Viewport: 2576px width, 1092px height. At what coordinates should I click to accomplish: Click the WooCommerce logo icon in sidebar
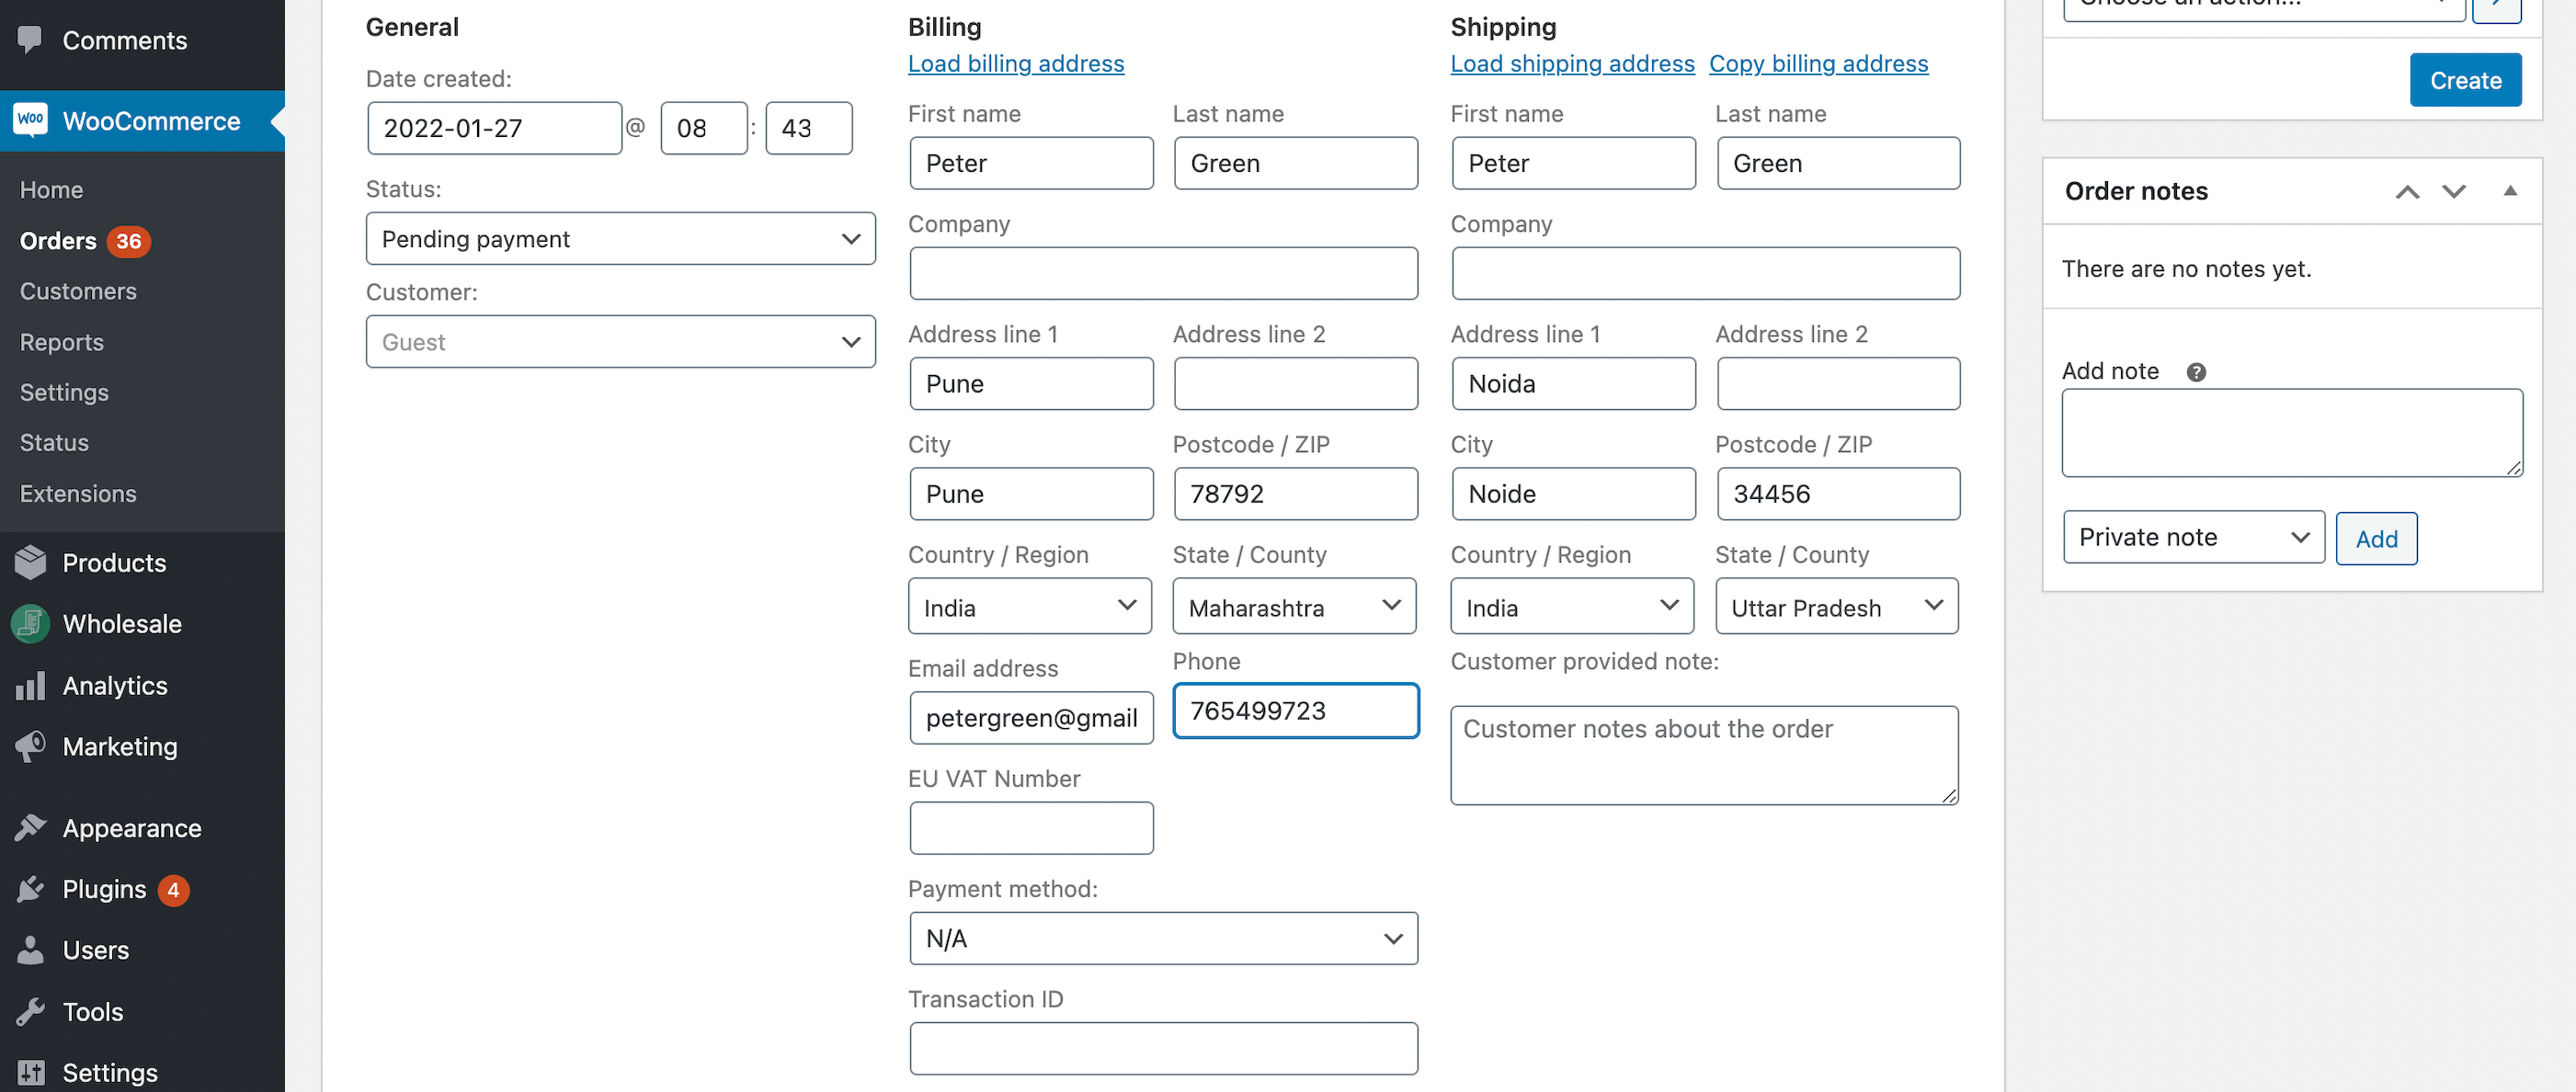(30, 120)
